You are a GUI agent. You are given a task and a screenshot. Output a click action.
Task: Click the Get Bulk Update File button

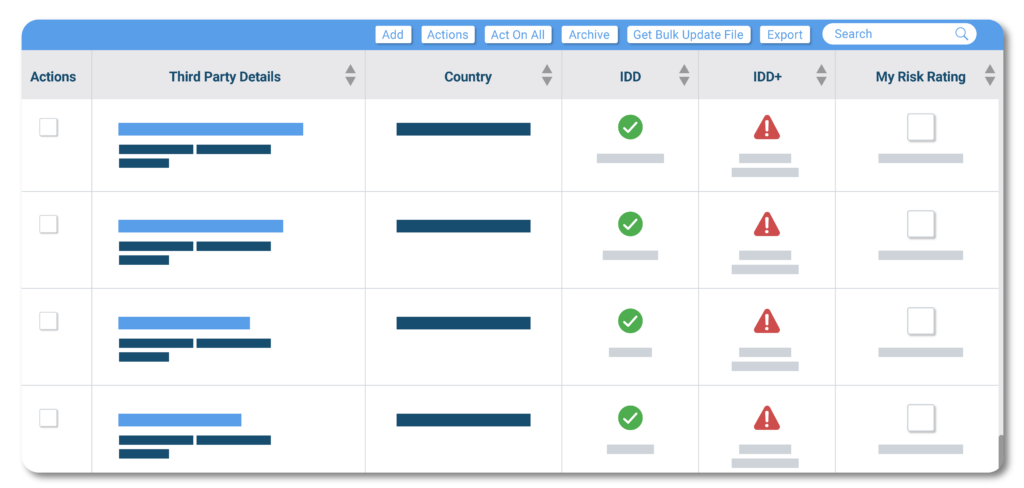coord(689,35)
